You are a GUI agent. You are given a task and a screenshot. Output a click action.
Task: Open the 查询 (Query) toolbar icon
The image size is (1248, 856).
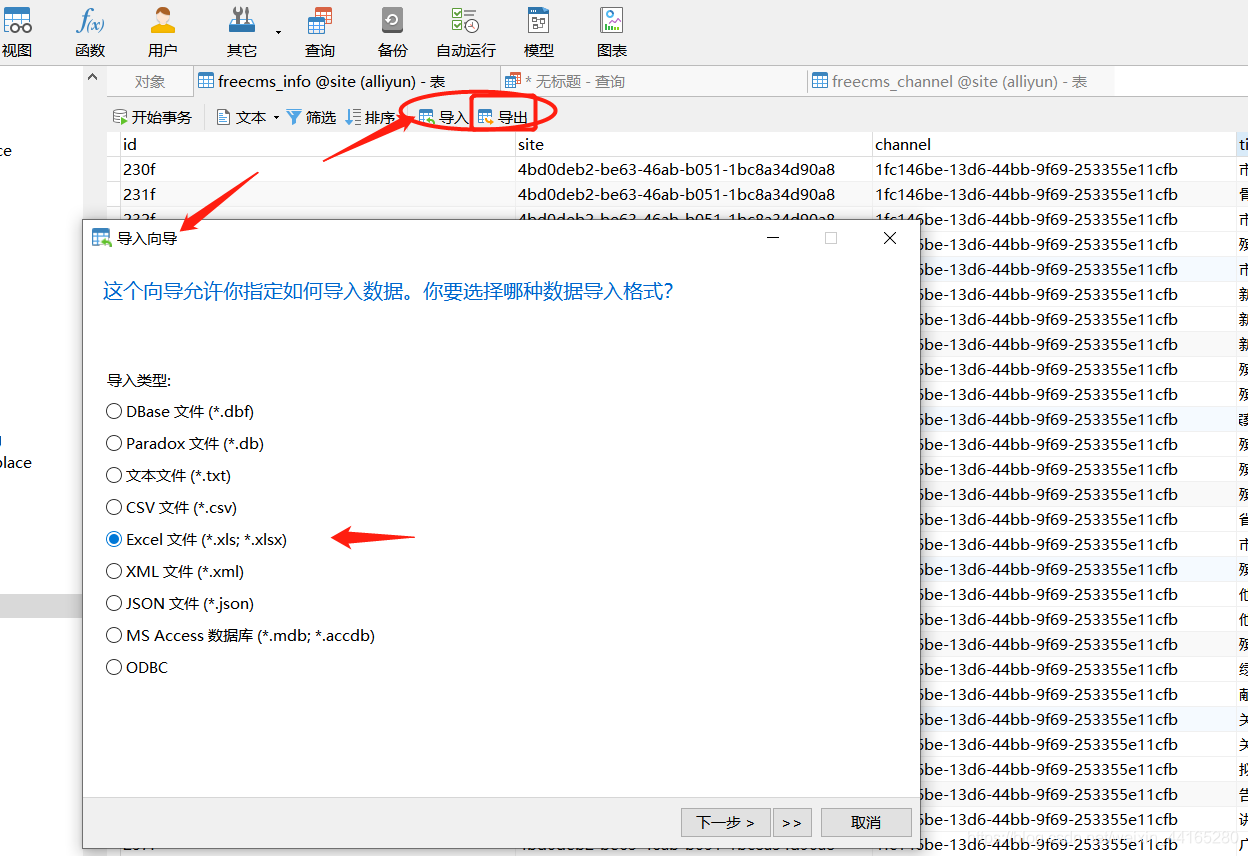point(320,31)
